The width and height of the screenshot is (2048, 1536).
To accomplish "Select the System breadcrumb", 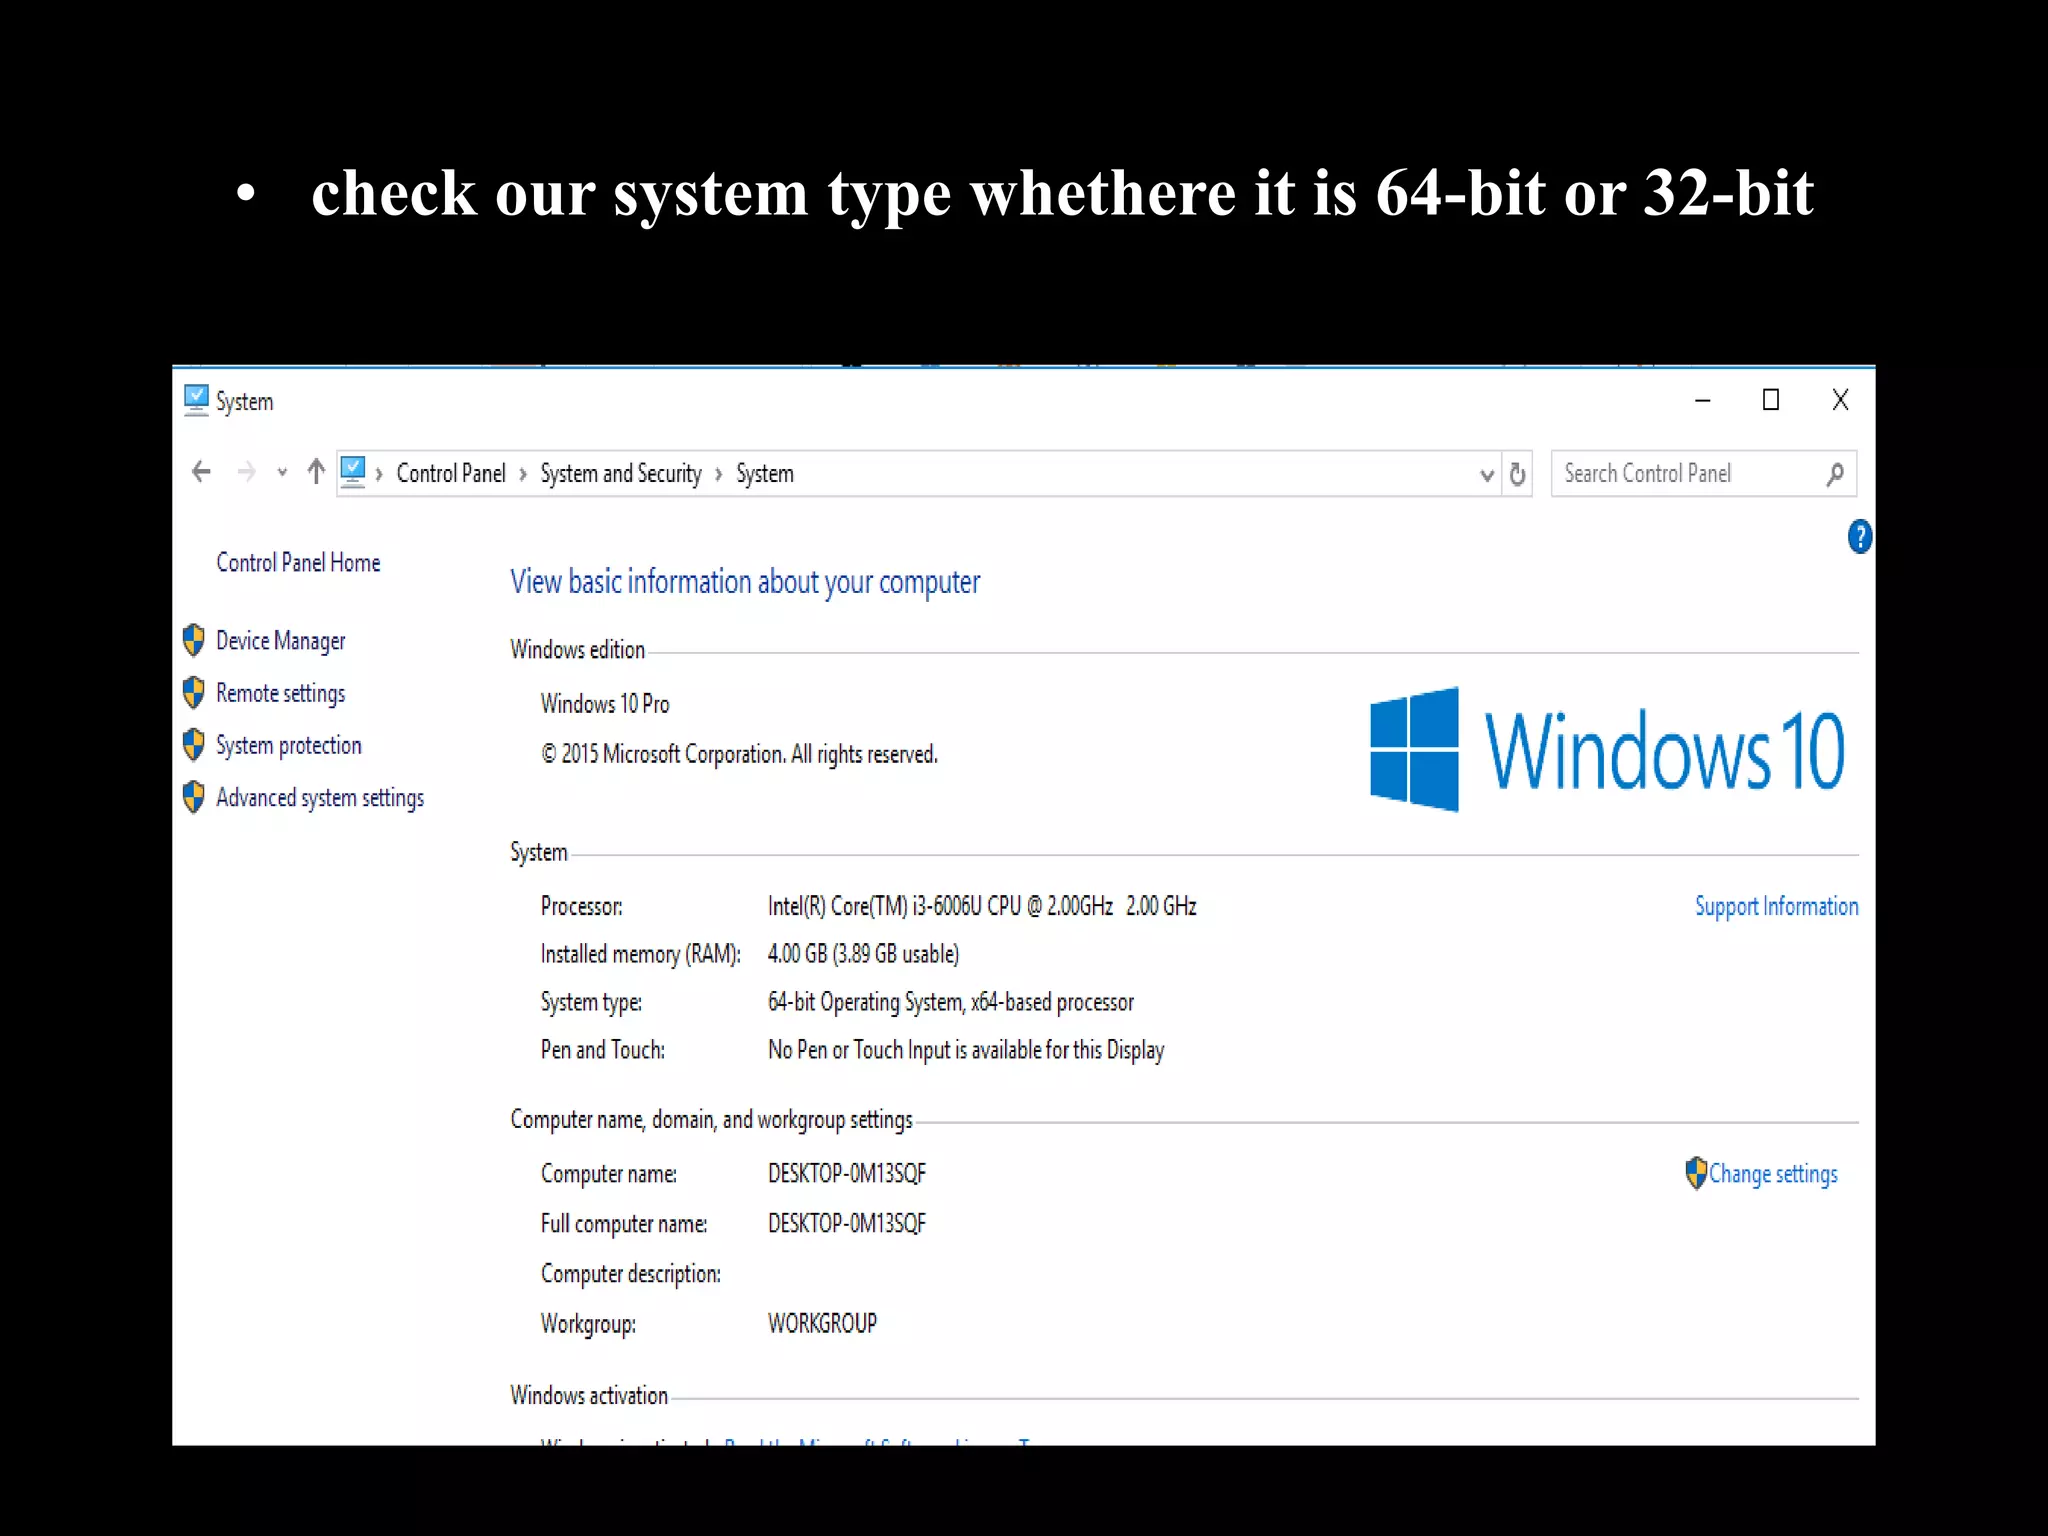I will [x=765, y=473].
